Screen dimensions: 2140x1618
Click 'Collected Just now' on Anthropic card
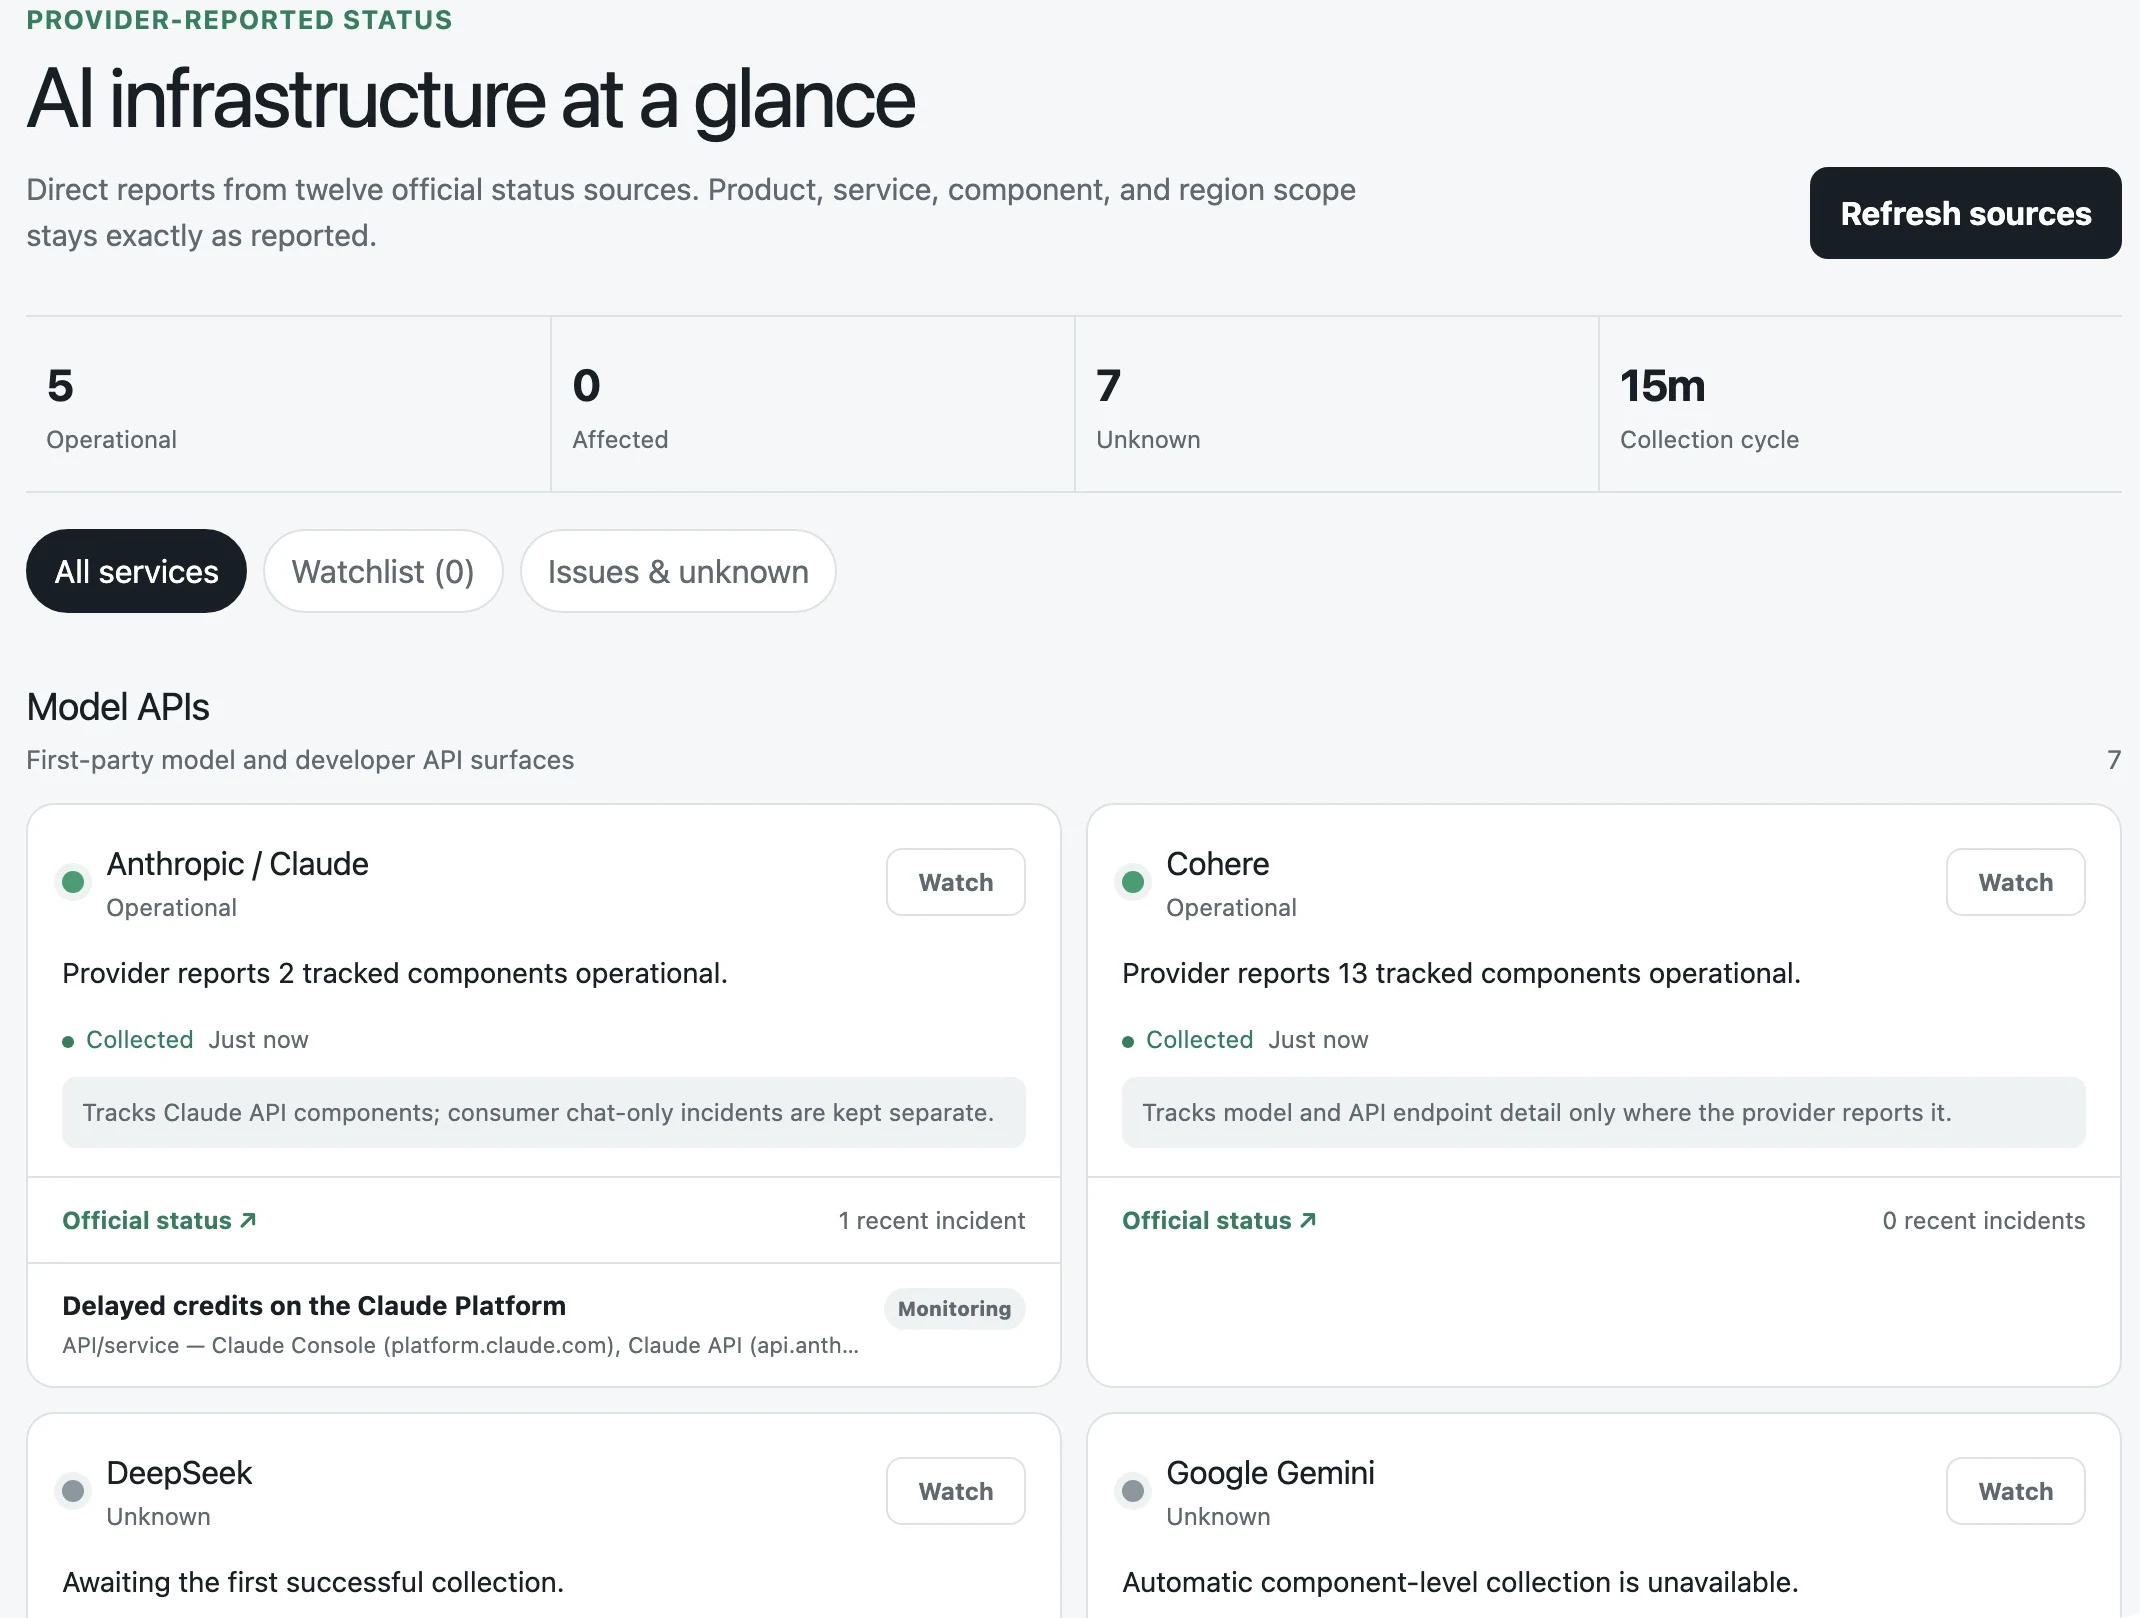tap(186, 1040)
